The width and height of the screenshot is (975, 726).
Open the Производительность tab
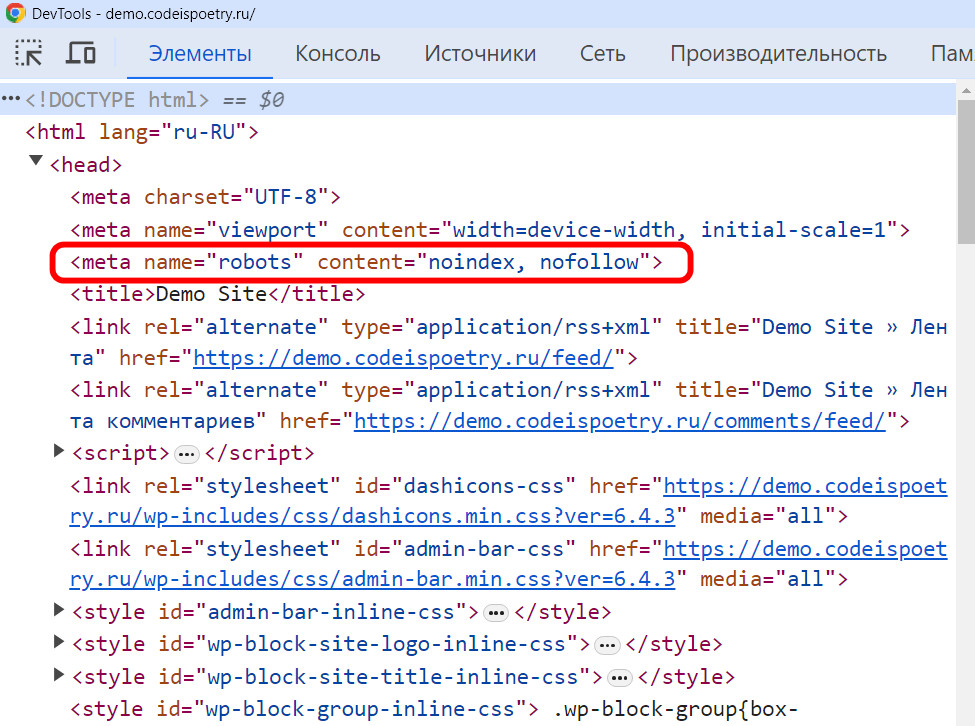click(779, 54)
